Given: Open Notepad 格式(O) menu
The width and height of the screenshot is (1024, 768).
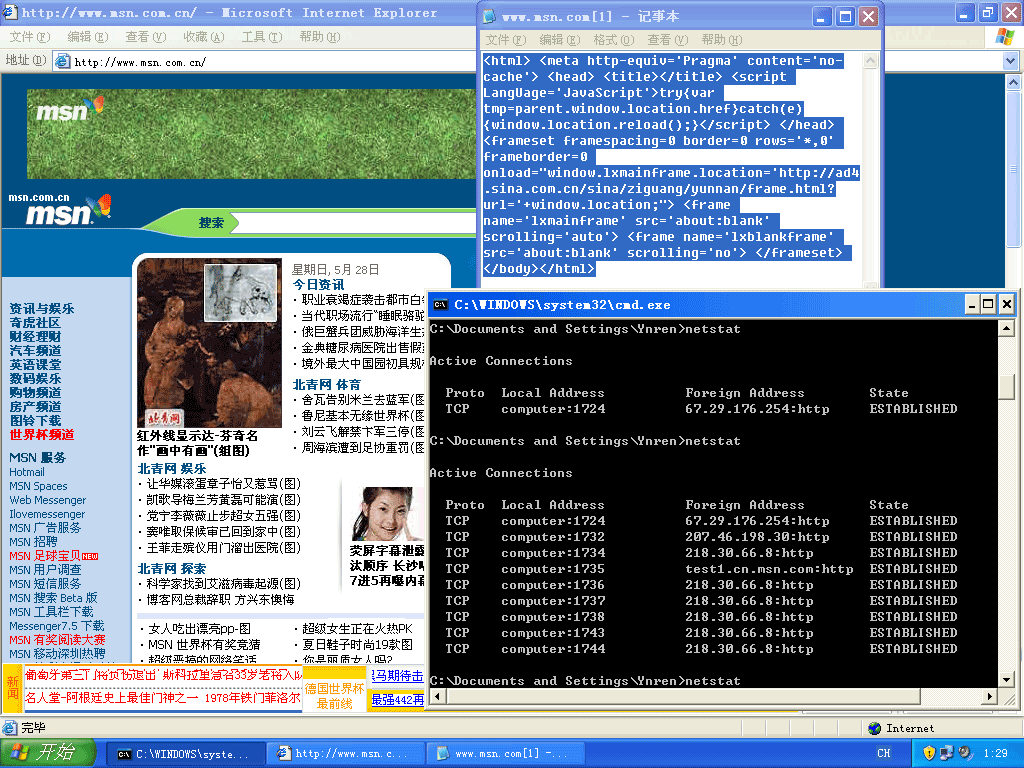Looking at the screenshot, I should click(613, 40).
